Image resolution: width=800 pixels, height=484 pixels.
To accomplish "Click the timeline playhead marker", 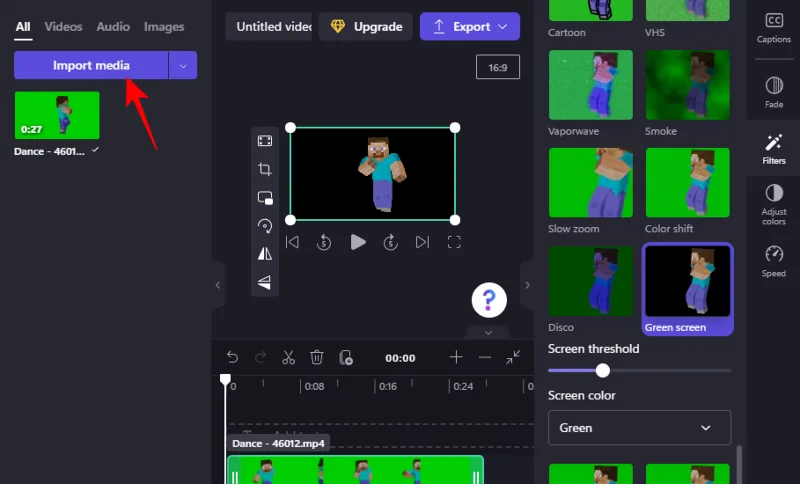I will (225, 379).
